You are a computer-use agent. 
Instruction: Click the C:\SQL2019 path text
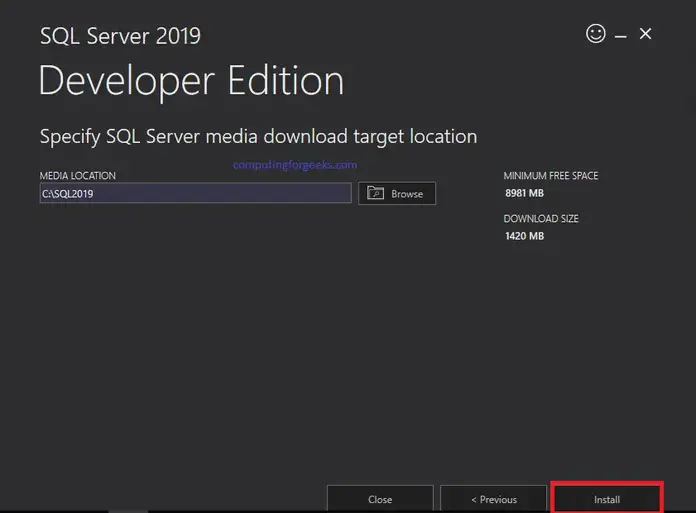pos(67,194)
